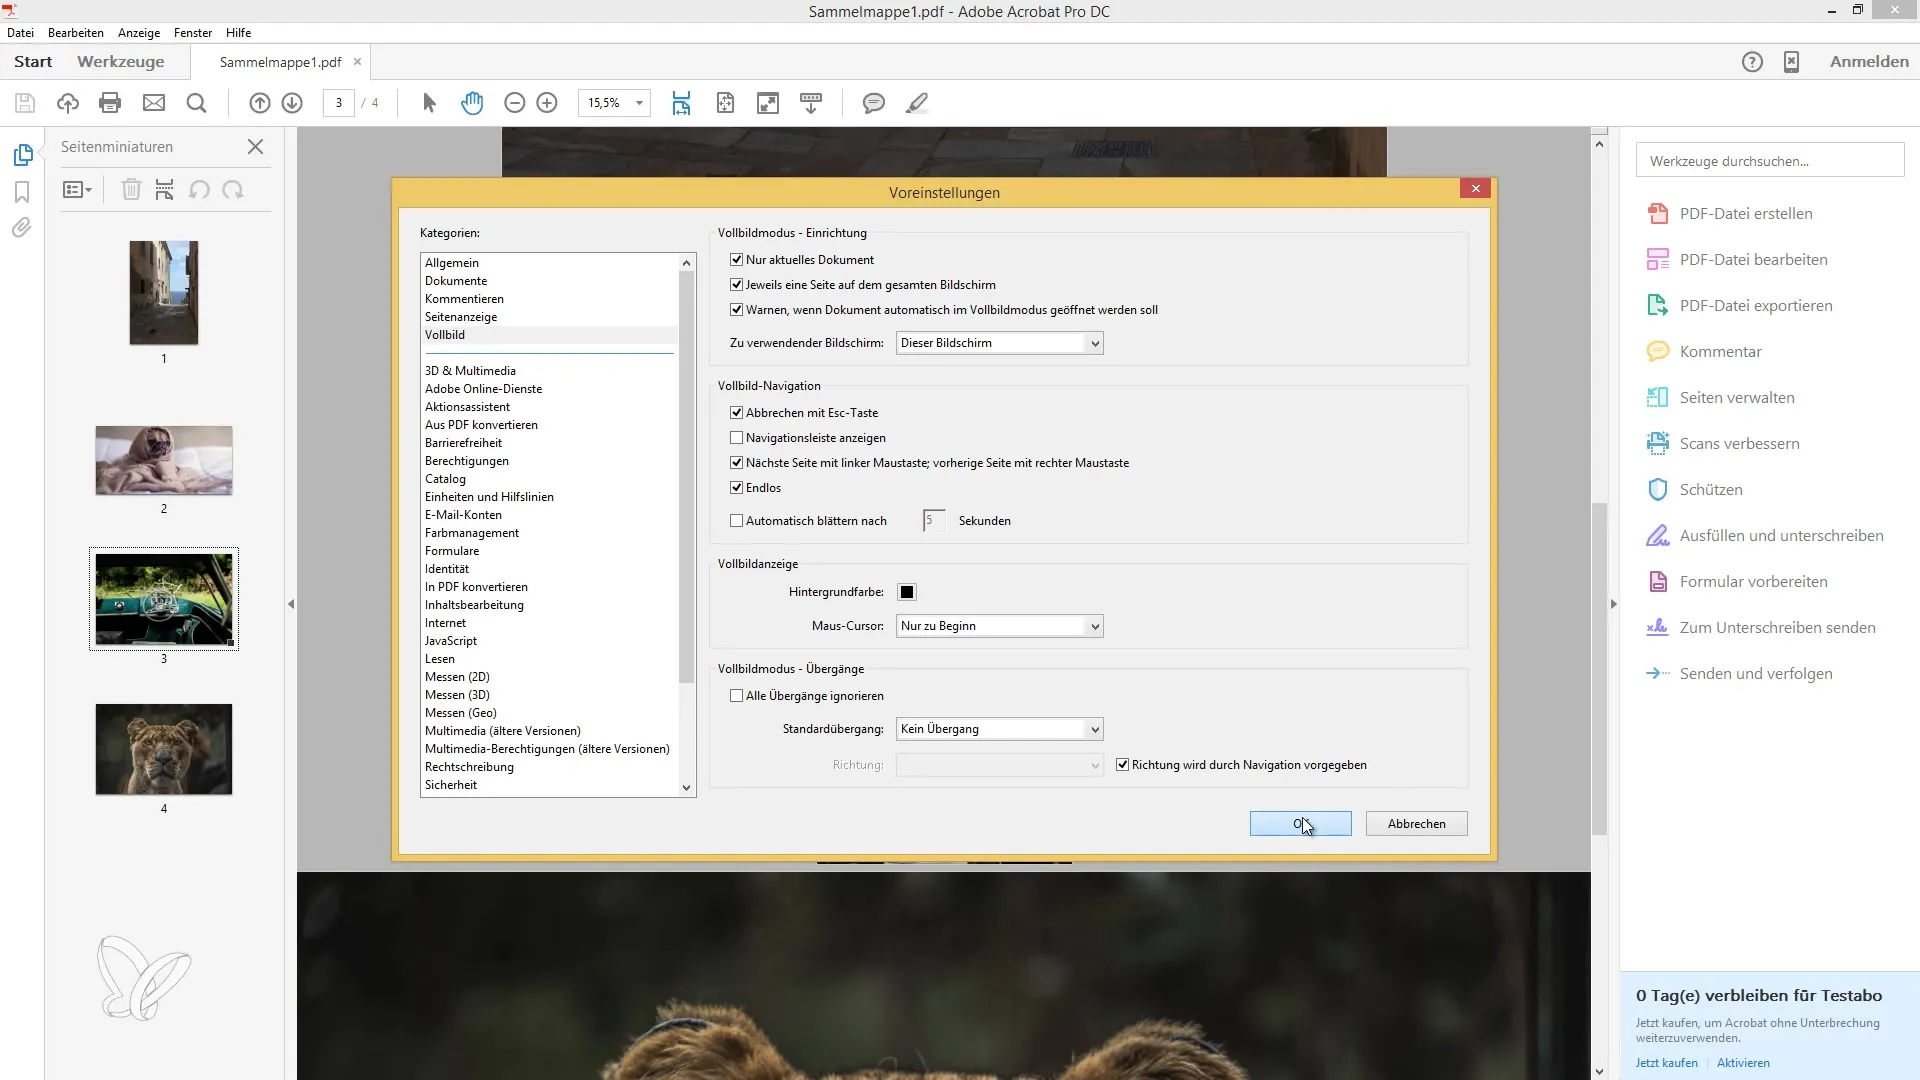The image size is (1920, 1080).
Task: Open the Datei menu
Action: [20, 33]
